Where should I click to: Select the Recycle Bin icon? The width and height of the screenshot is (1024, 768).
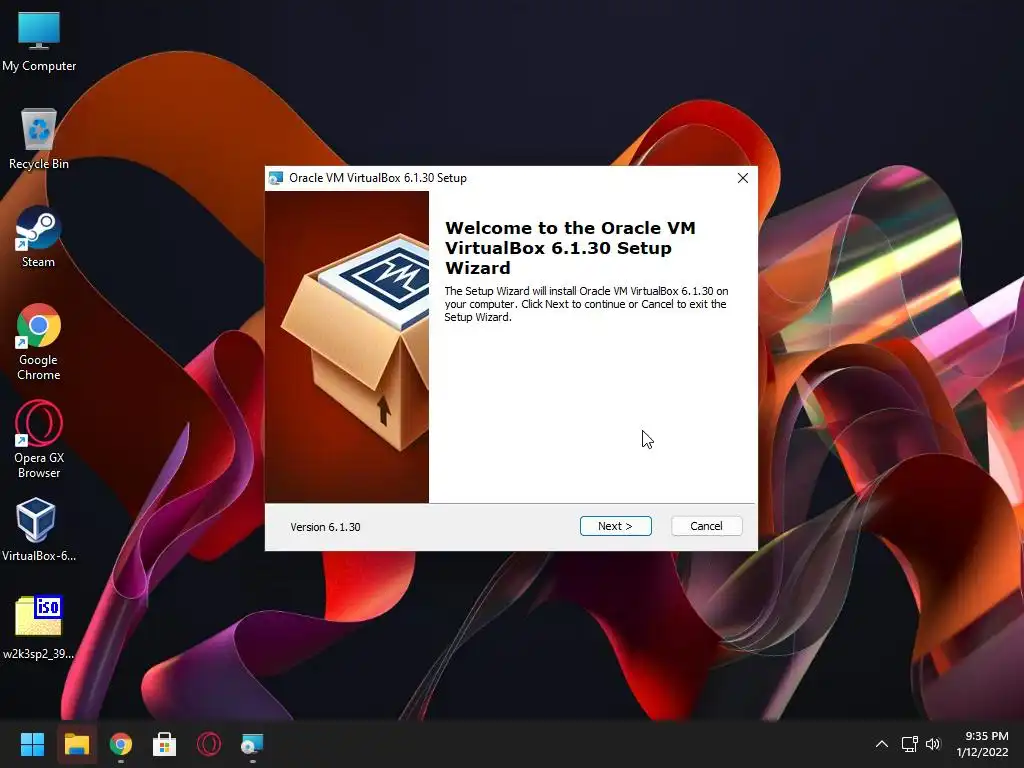click(39, 139)
